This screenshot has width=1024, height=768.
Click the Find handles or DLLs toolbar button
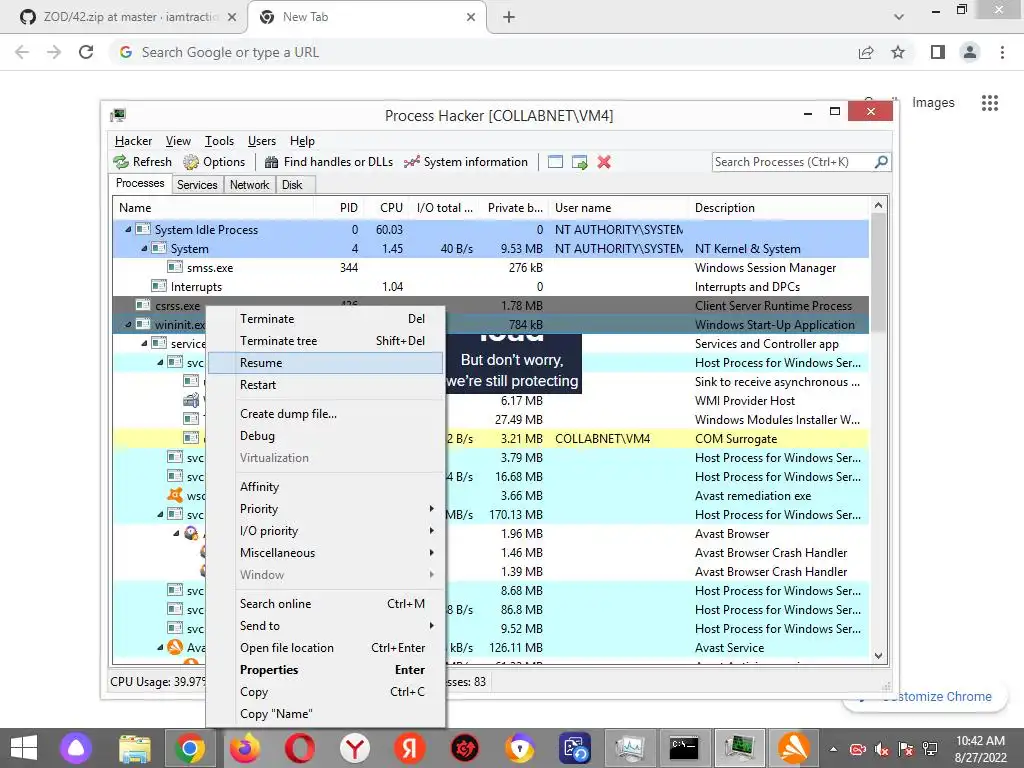pos(328,162)
